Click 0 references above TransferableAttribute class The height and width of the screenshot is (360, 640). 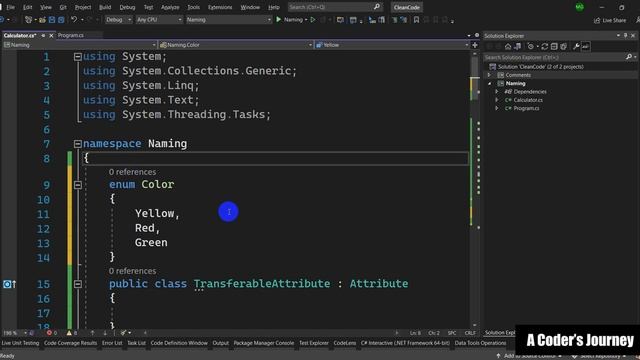(132, 271)
